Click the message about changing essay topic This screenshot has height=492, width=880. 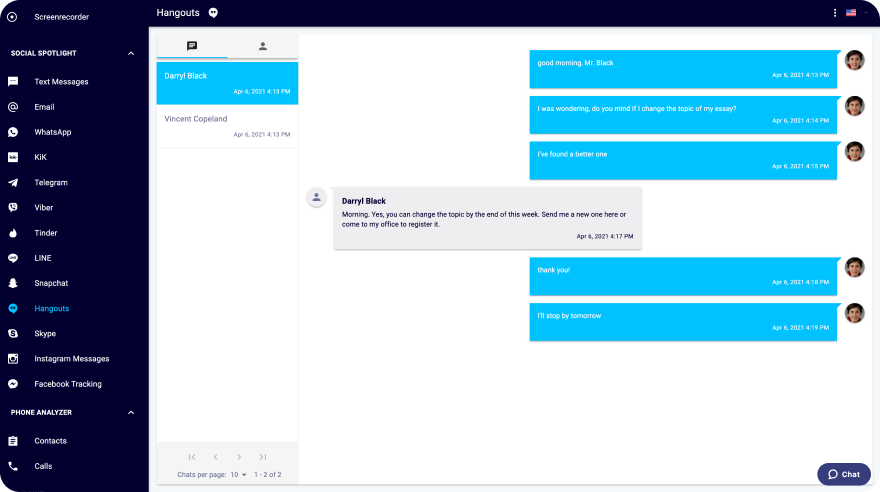click(683, 115)
